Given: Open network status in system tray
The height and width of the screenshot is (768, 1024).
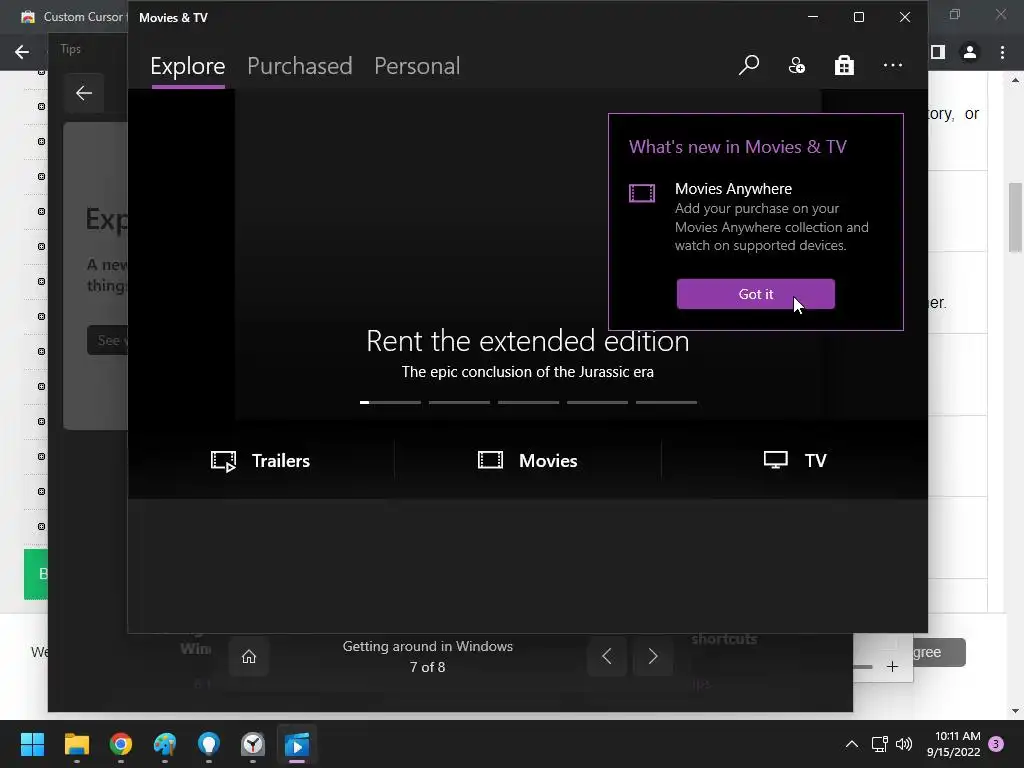Looking at the screenshot, I should (880, 744).
